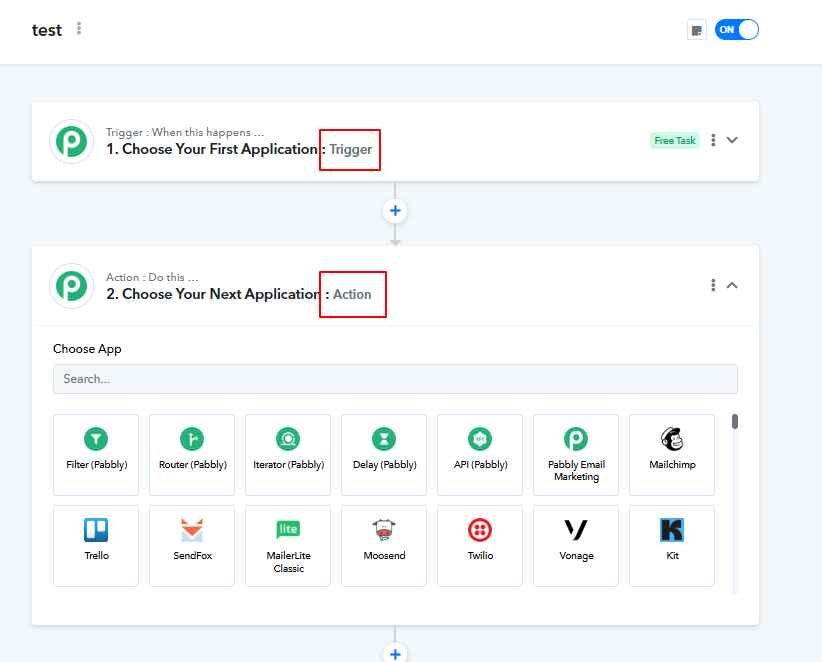822x662 pixels.
Task: Click Choose Your First Application heading
Action: [x=212, y=149]
